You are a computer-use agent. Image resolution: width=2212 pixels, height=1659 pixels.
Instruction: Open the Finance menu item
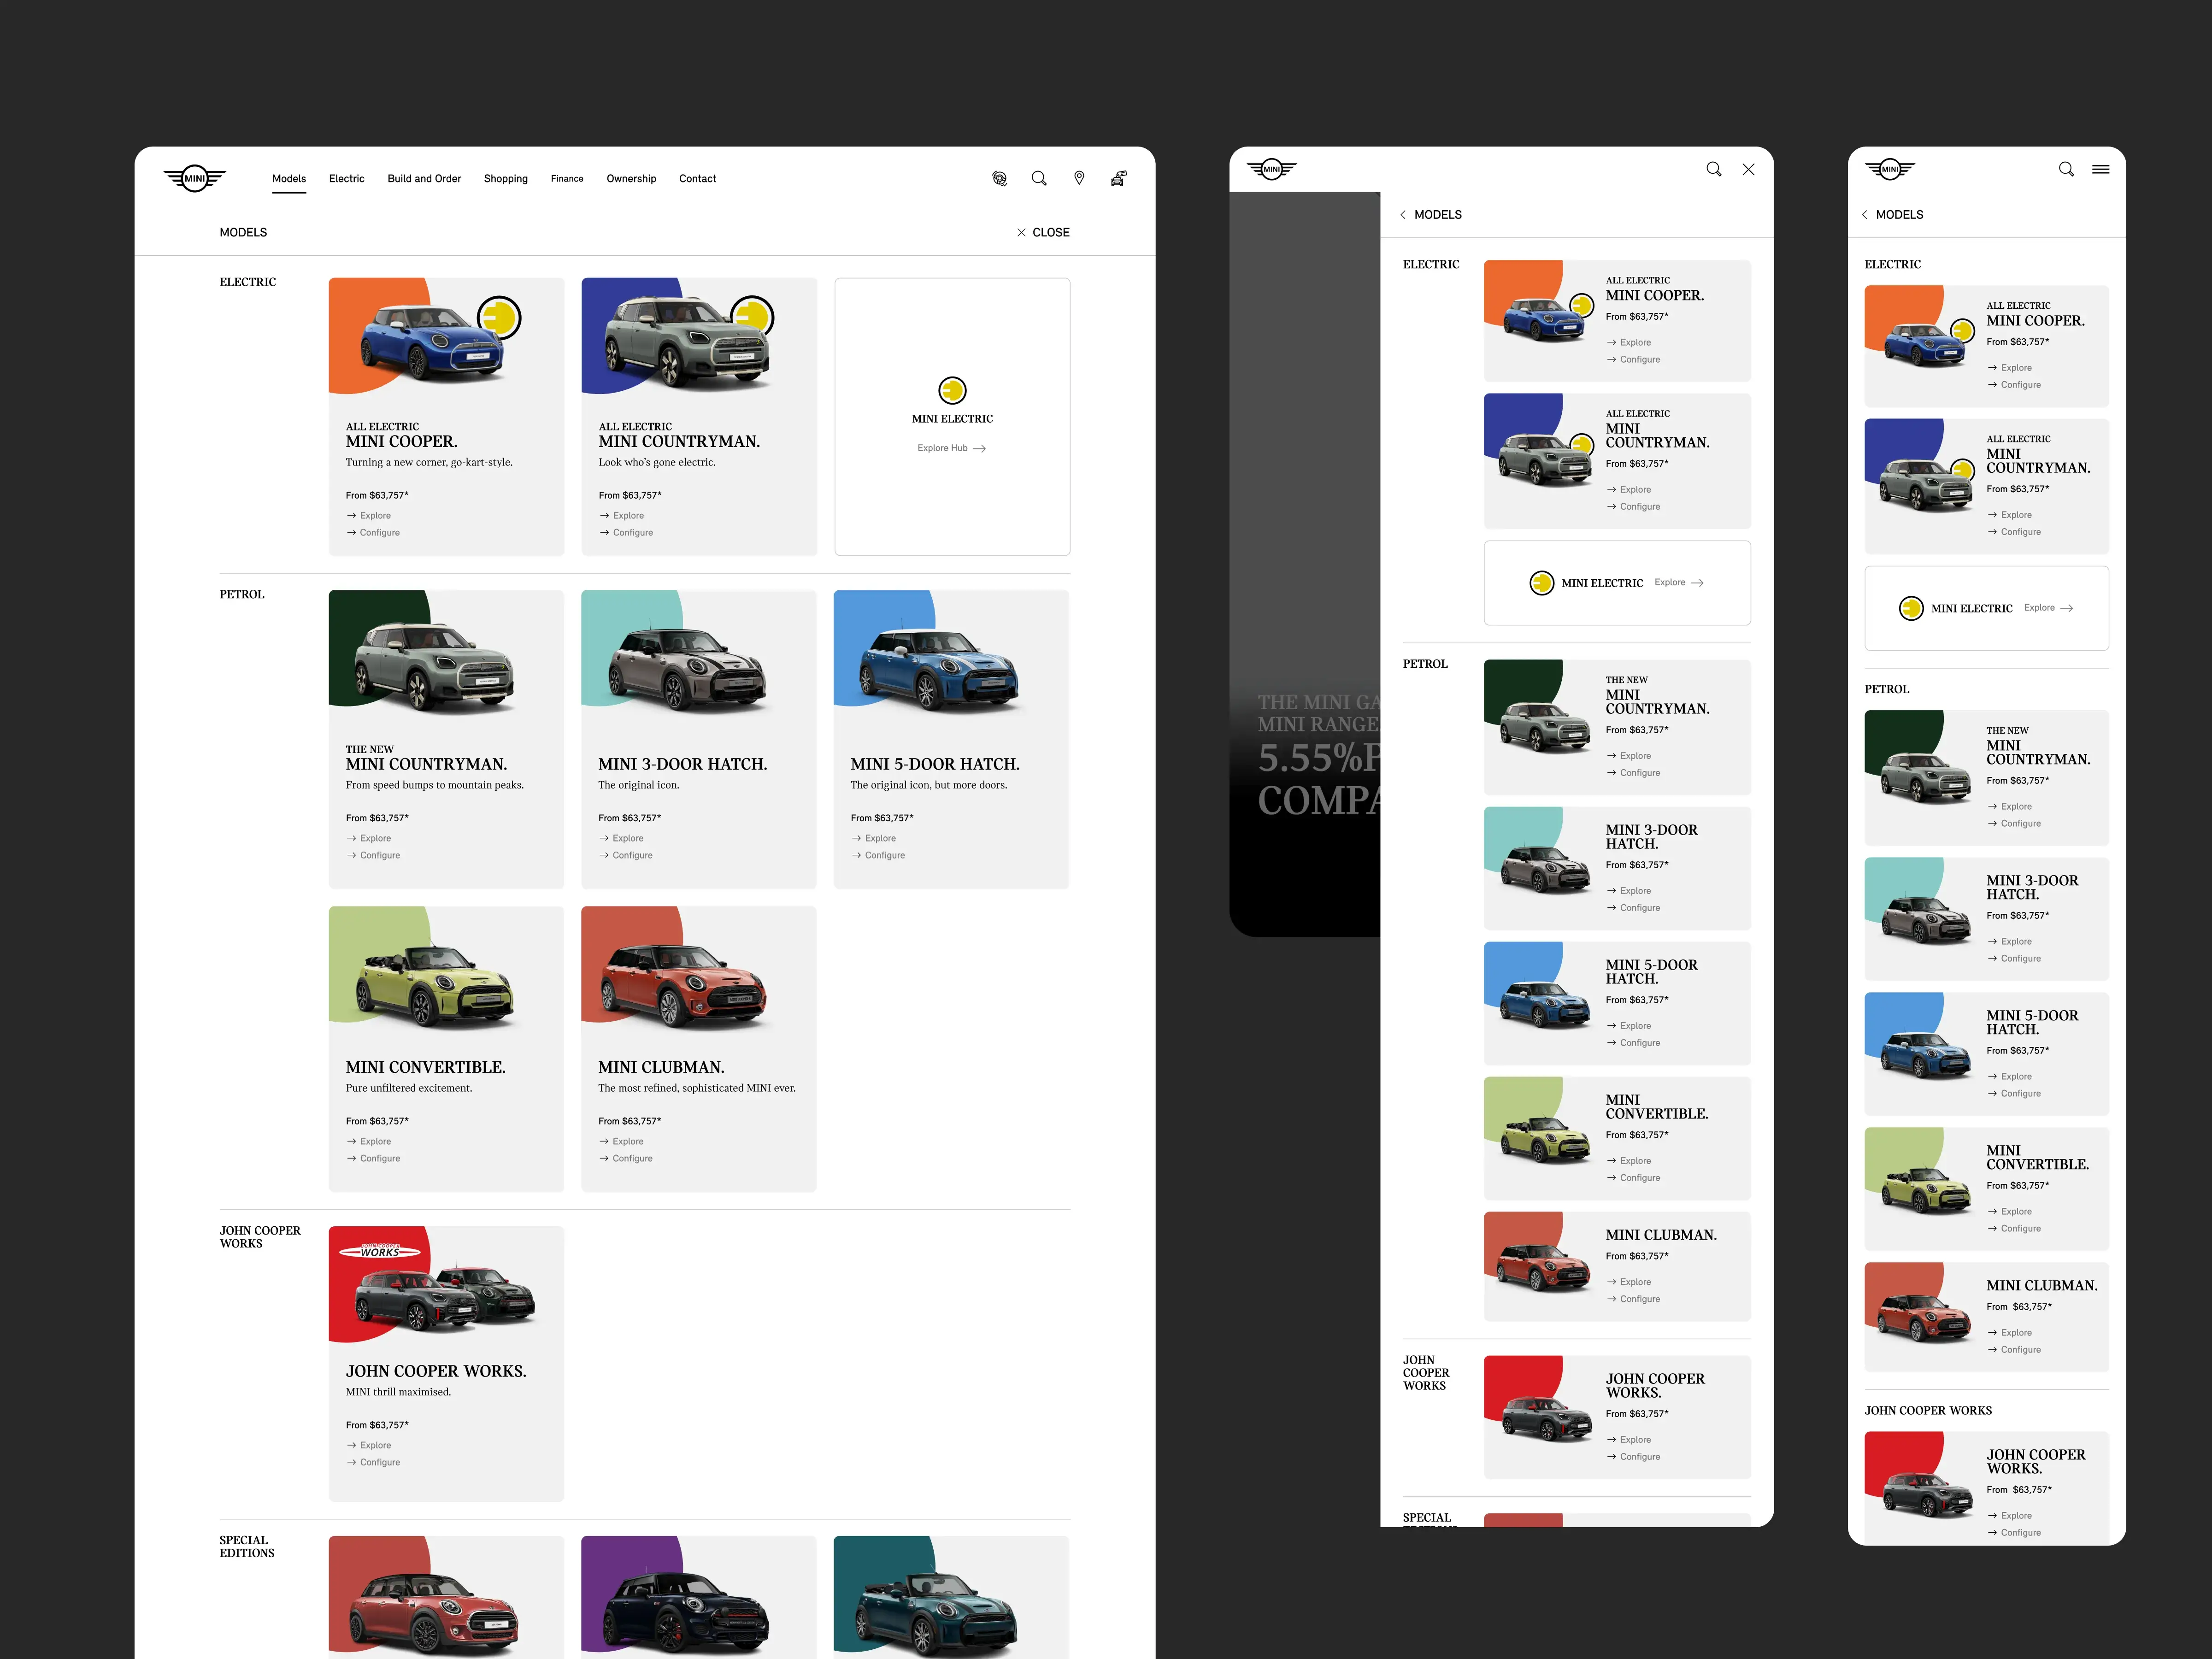point(567,179)
